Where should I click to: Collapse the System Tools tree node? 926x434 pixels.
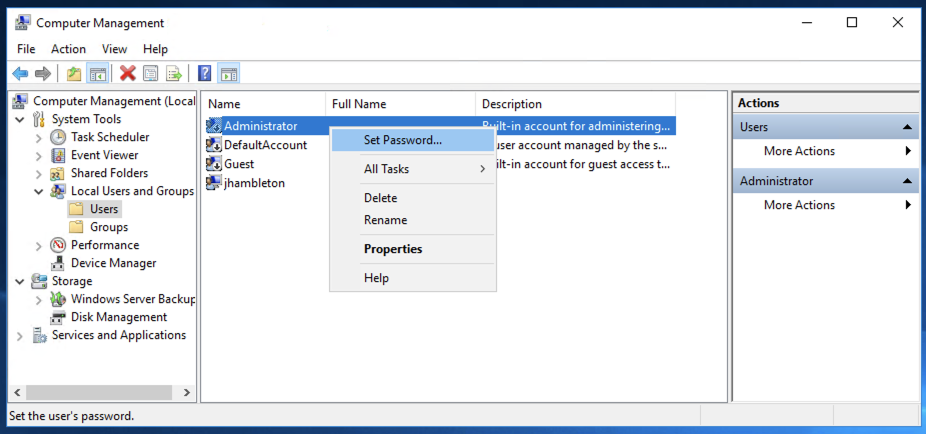19,119
